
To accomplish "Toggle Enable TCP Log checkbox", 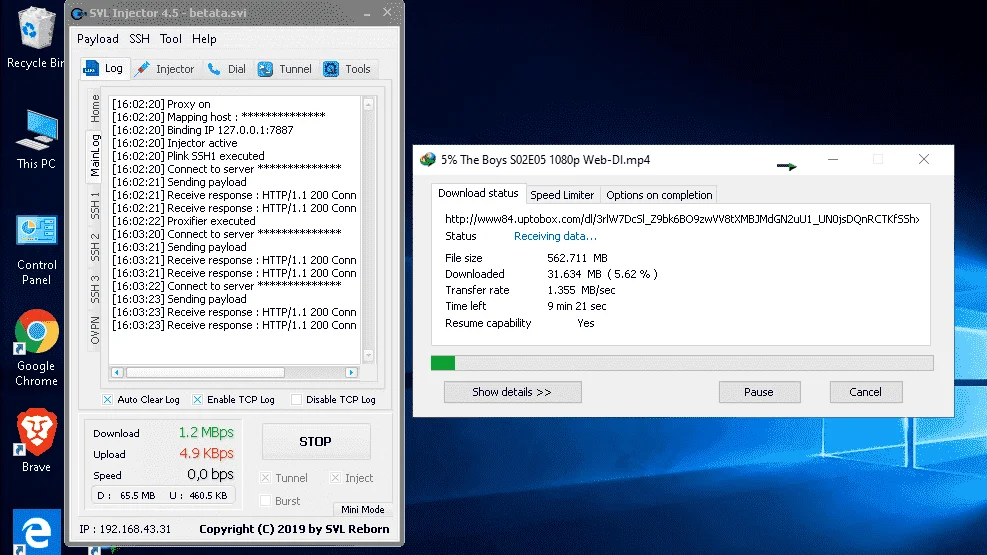I will click(198, 400).
